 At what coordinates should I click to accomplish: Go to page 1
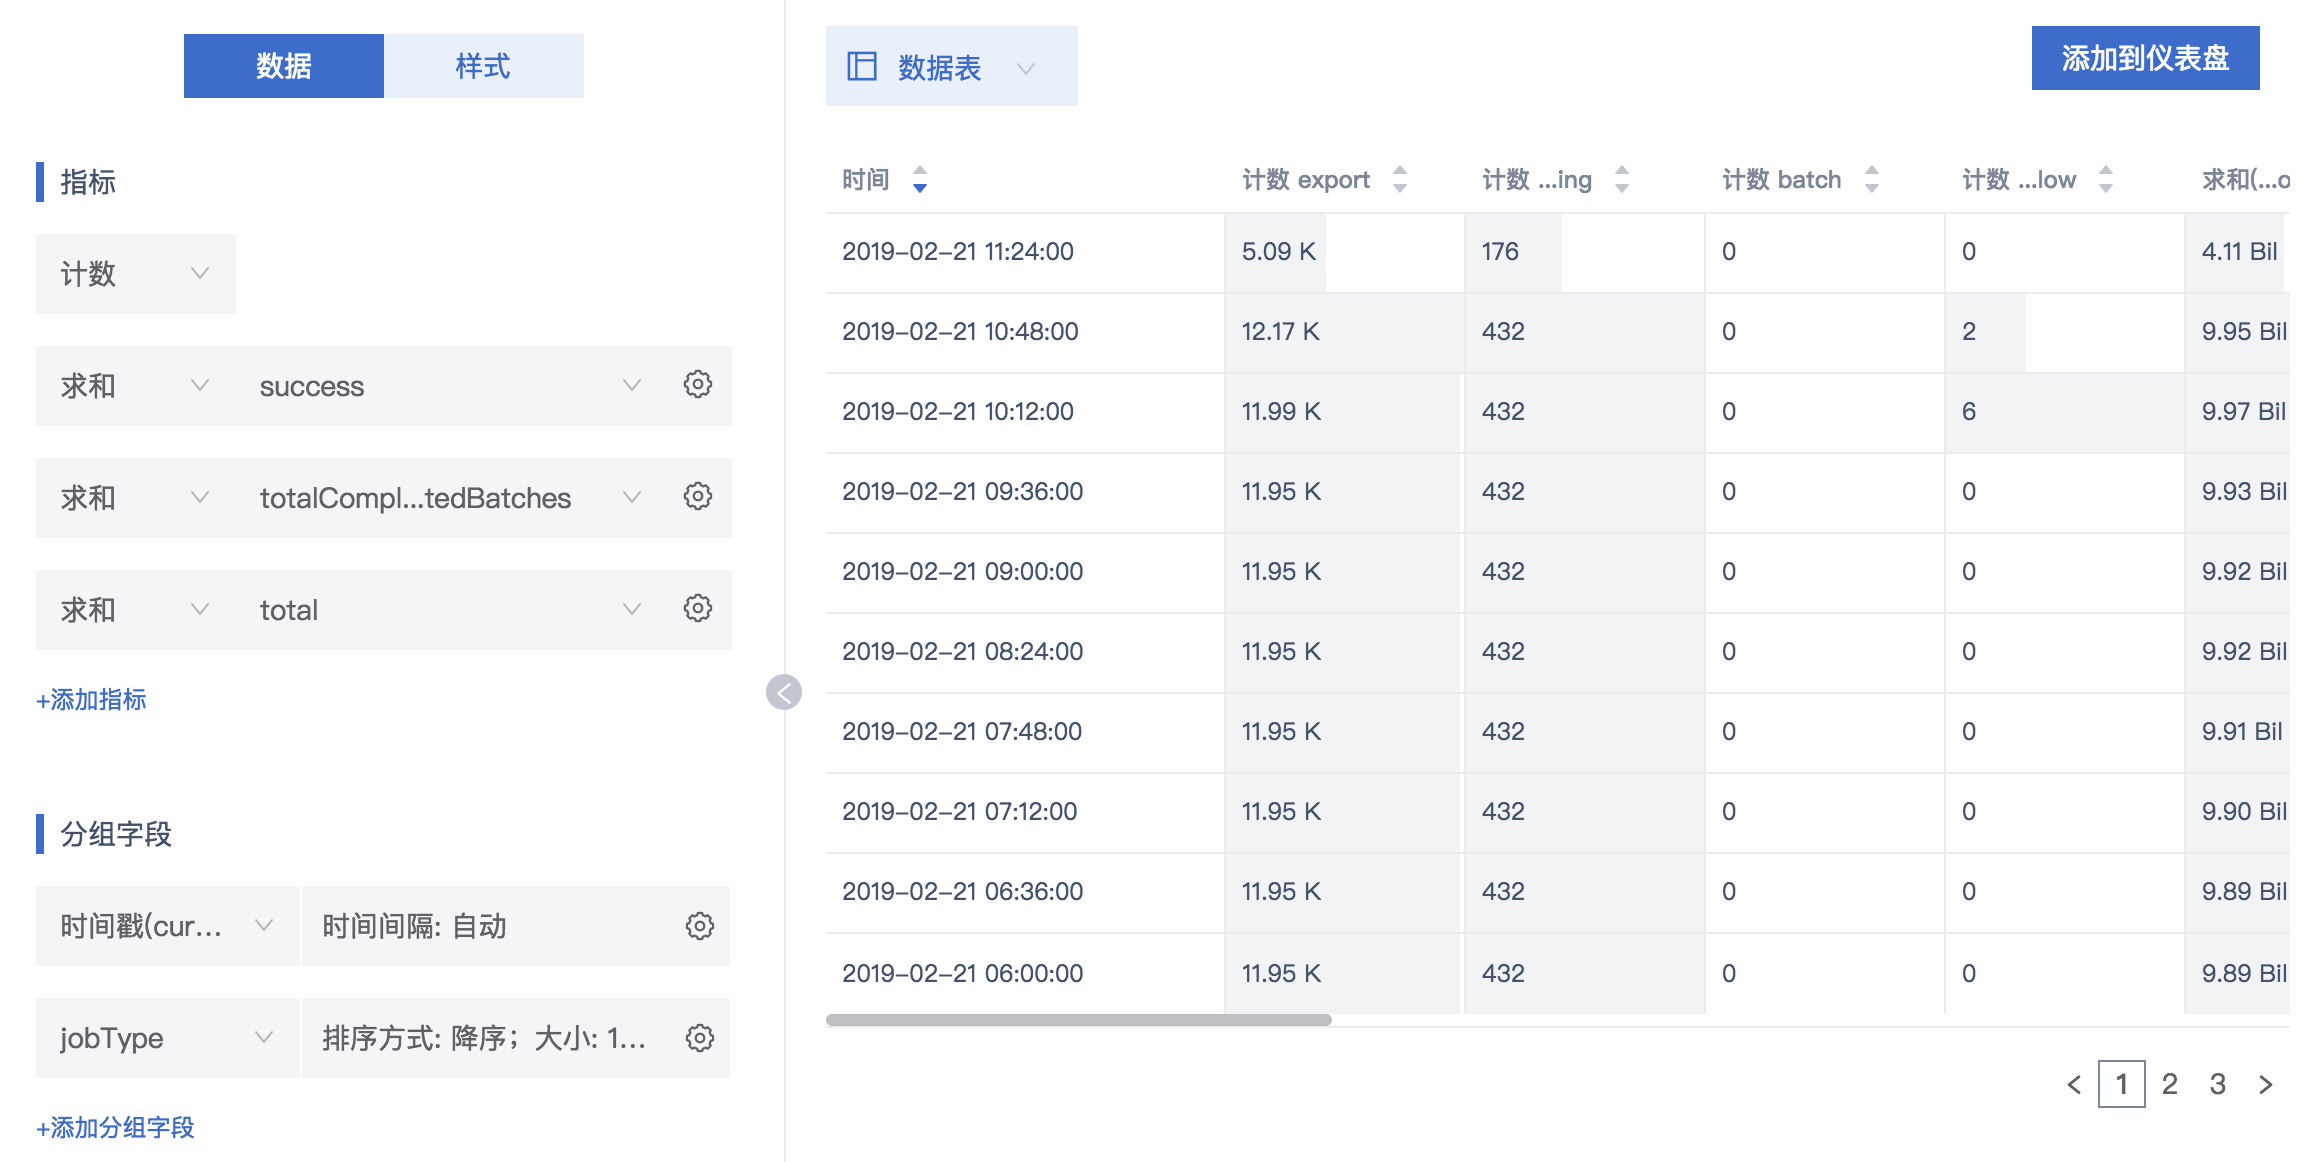[x=2122, y=1084]
